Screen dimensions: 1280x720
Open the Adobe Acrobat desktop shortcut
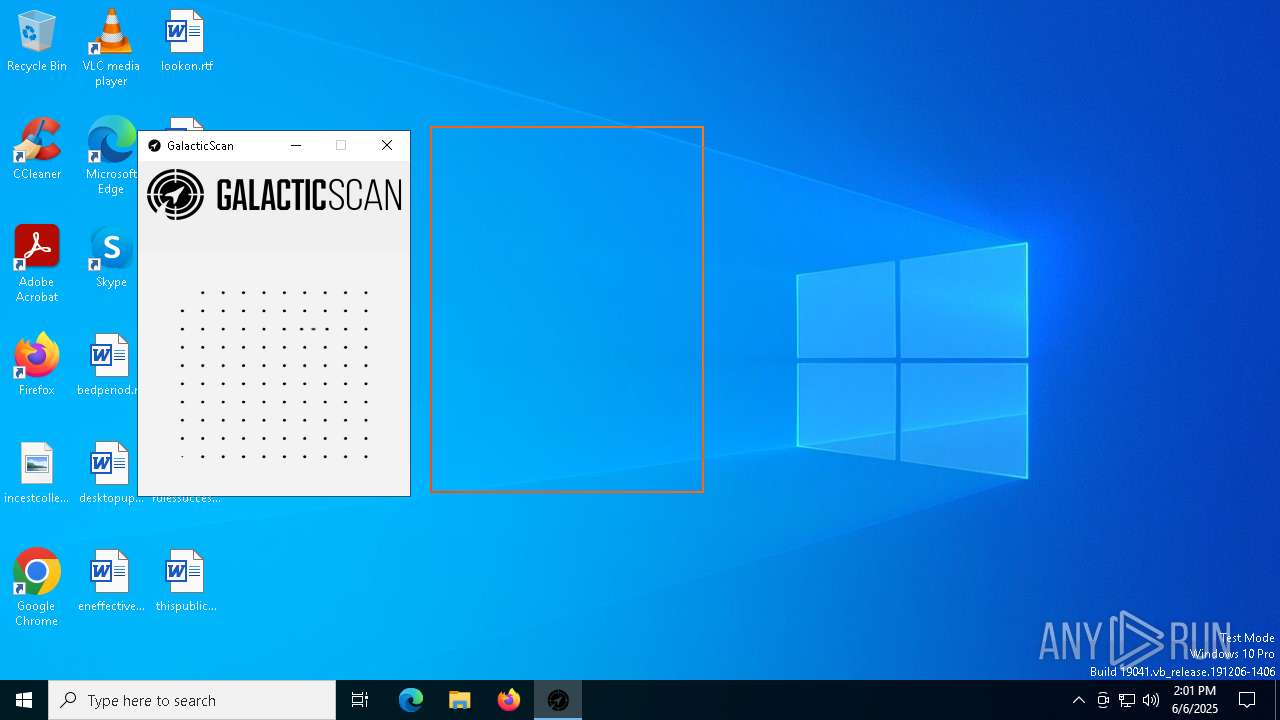(37, 263)
